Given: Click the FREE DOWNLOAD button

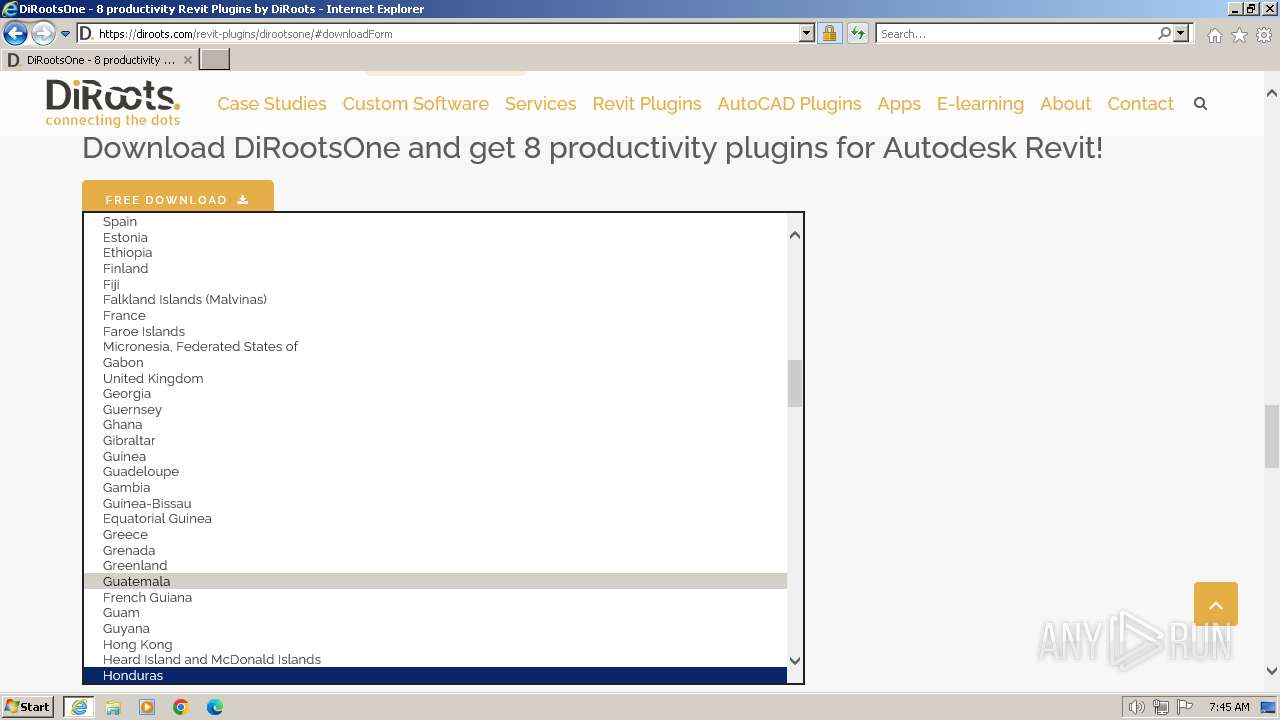Looking at the screenshot, I should coord(178,198).
